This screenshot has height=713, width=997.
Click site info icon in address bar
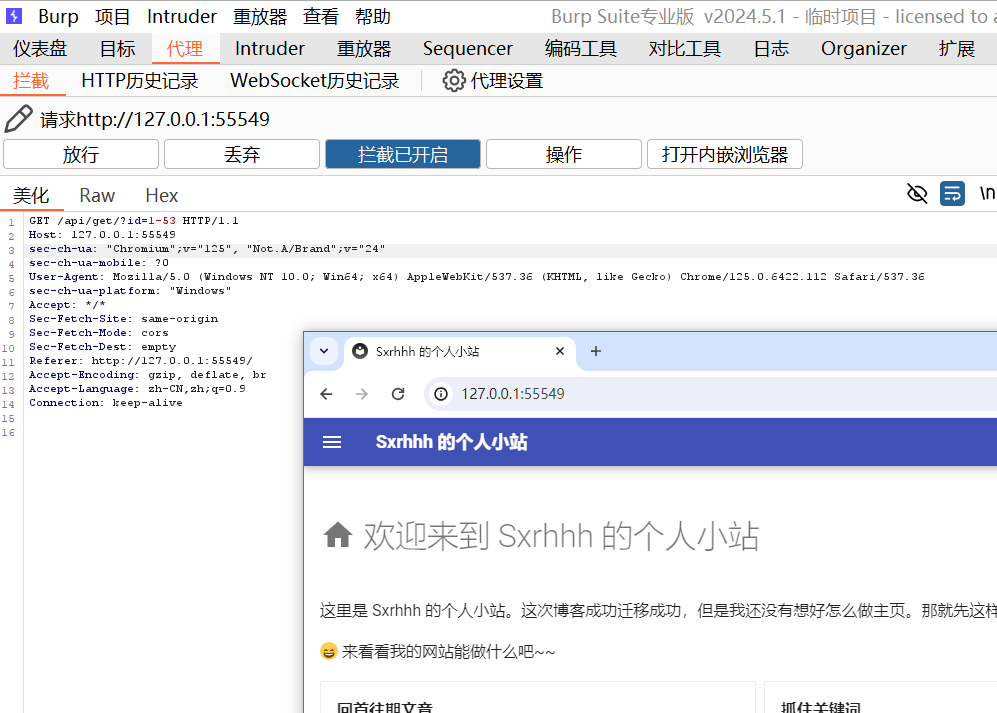click(440, 394)
